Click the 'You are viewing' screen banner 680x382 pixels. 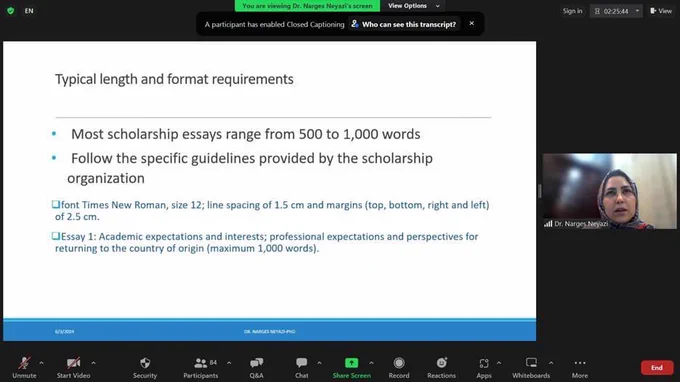click(307, 6)
